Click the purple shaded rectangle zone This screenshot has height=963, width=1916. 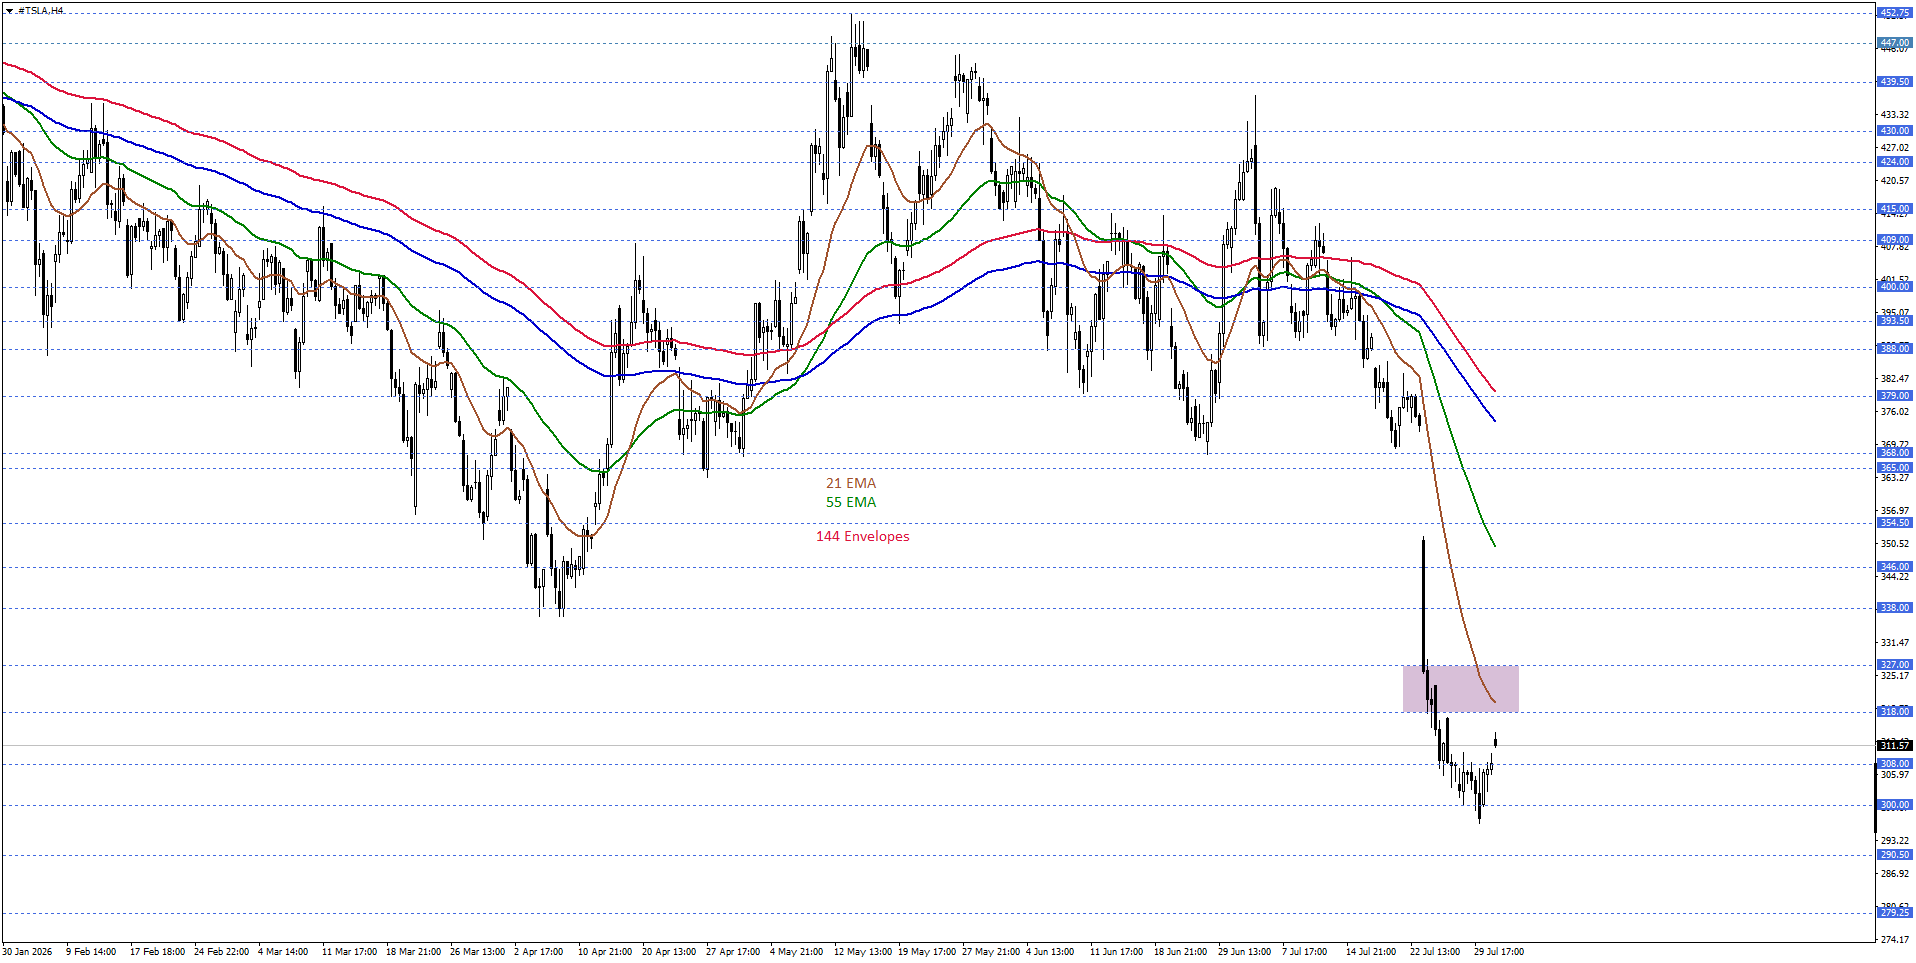tap(1461, 689)
